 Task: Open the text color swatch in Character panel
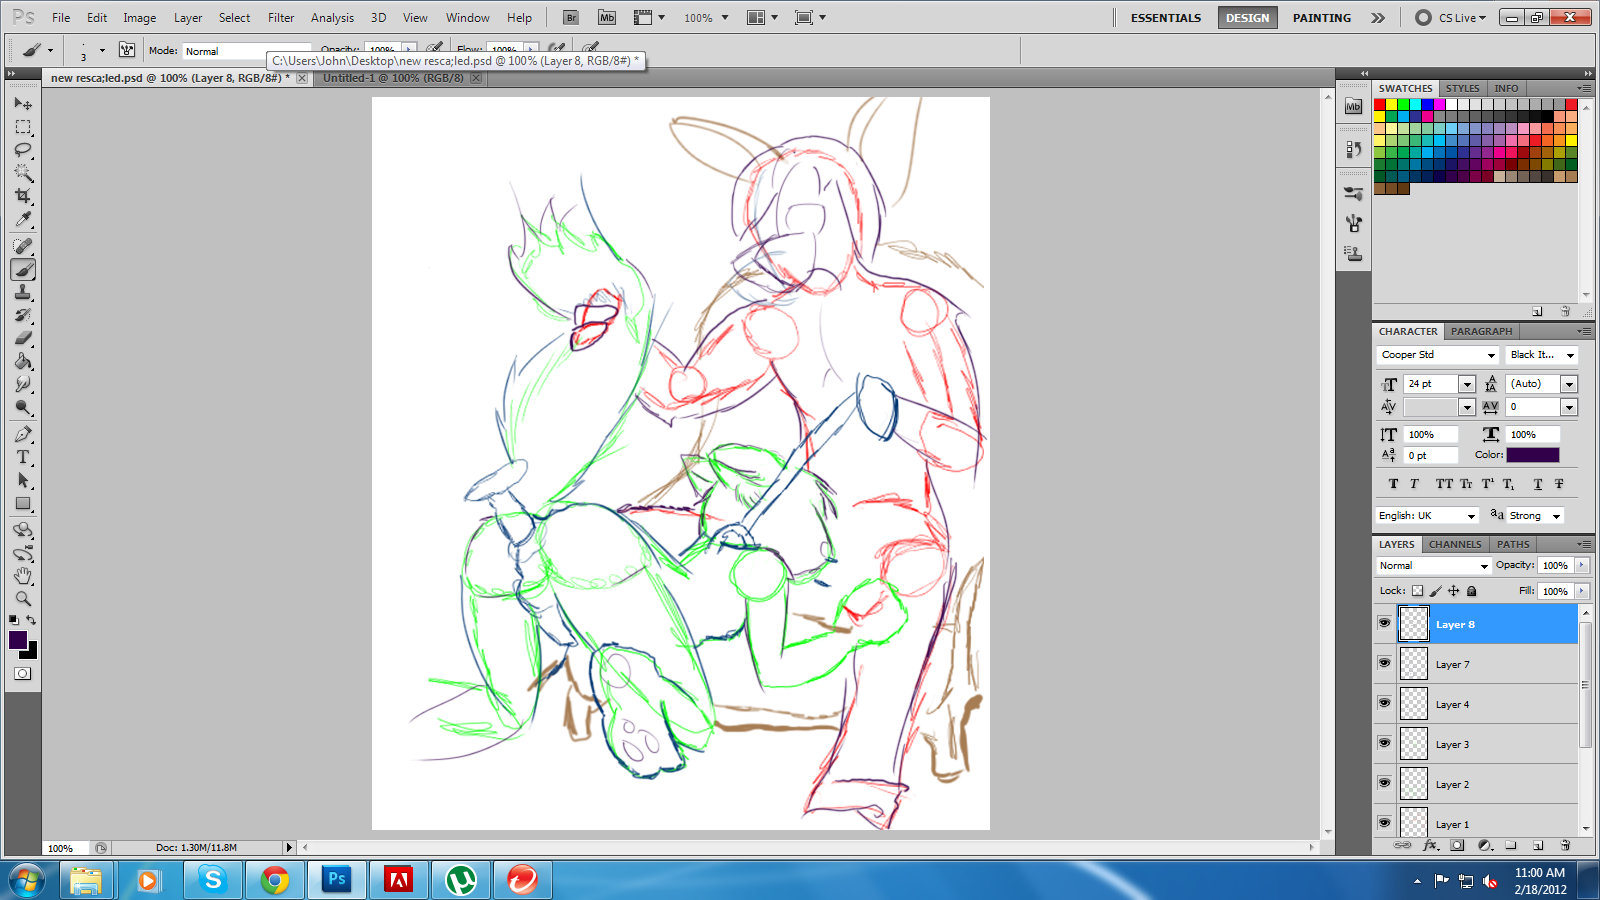1533,455
